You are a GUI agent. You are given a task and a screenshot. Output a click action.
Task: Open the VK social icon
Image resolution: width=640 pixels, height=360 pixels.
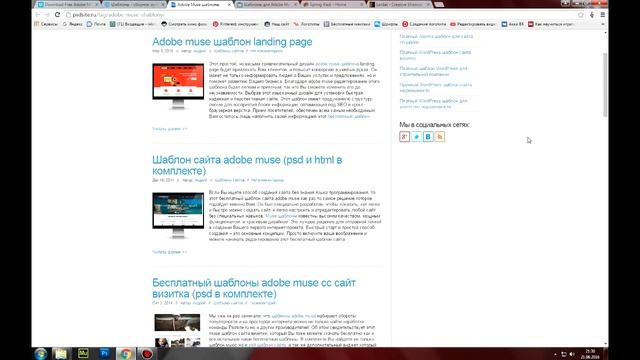point(428,137)
